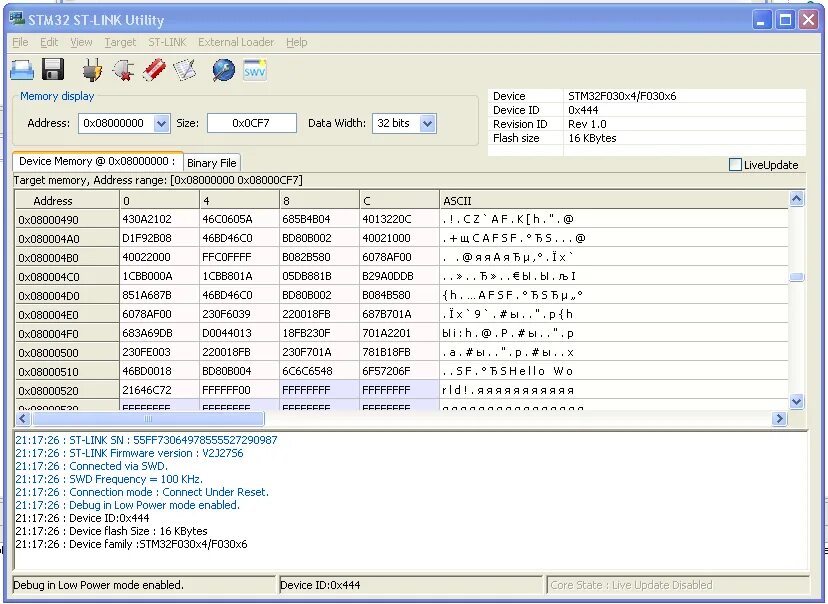The width and height of the screenshot is (828, 604).
Task: Click the memory table scroll up arrow
Action: (x=796, y=199)
